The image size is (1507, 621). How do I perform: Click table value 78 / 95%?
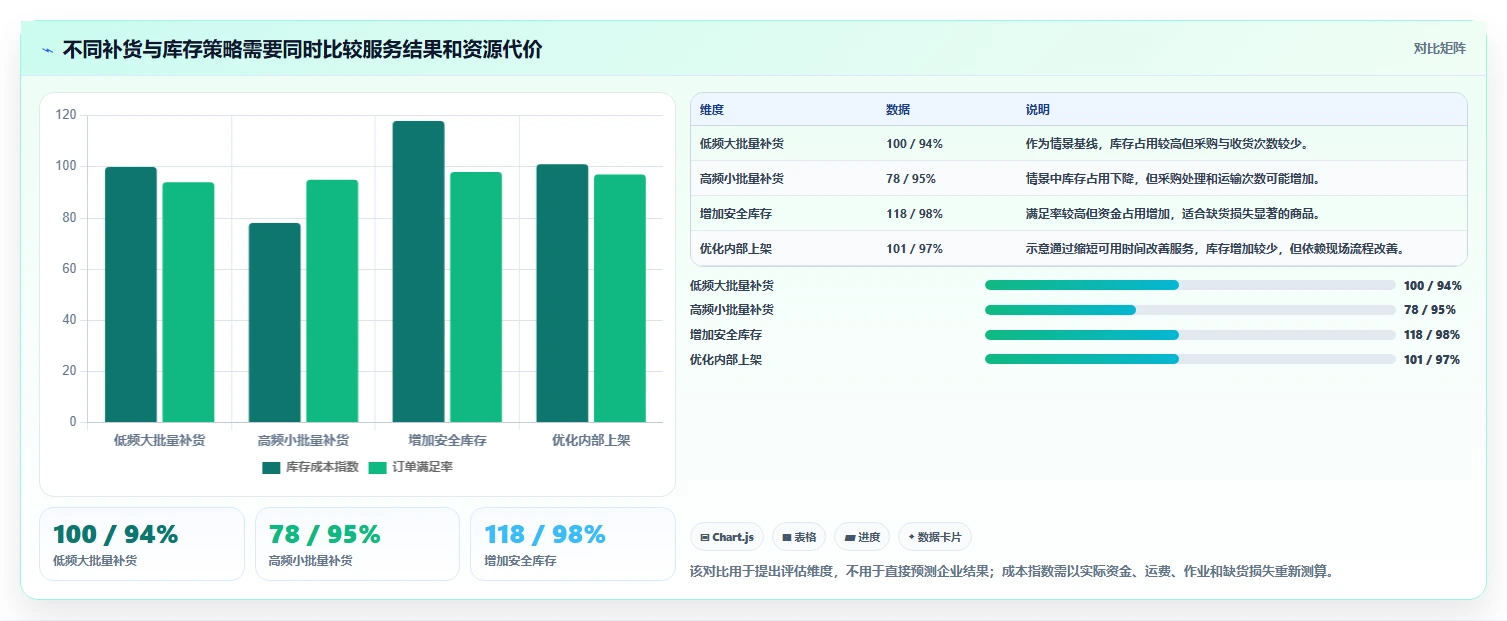tap(911, 179)
